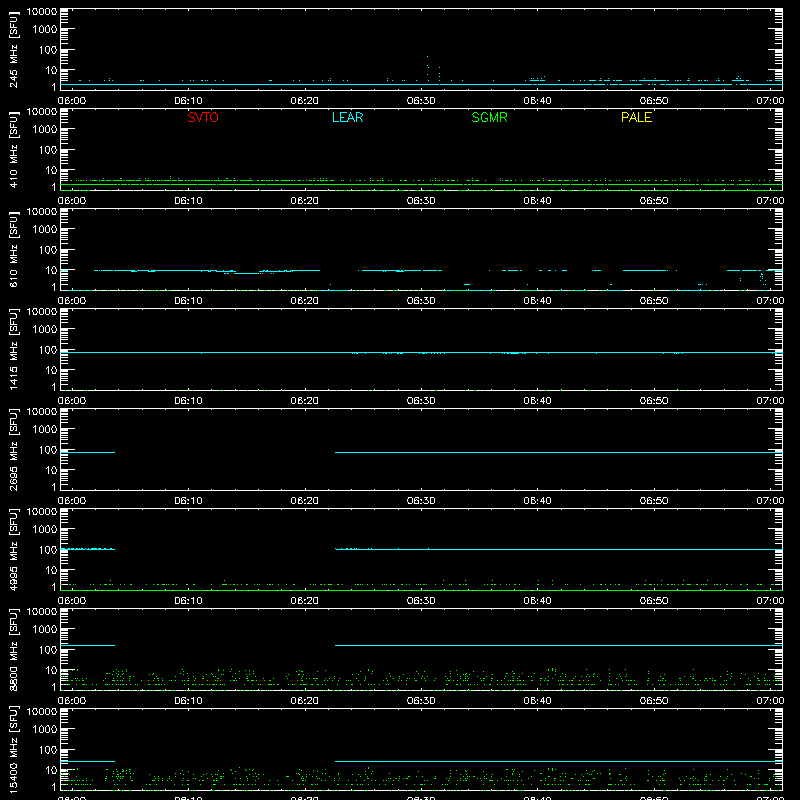800x800 pixels.
Task: Click the green SGMR station label
Action: pyautogui.click(x=489, y=117)
